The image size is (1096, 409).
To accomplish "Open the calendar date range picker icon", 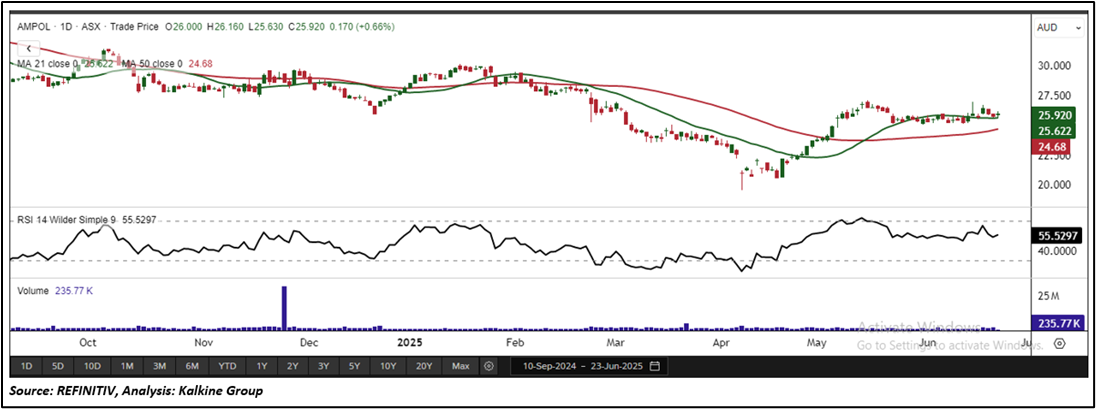I will point(654,366).
